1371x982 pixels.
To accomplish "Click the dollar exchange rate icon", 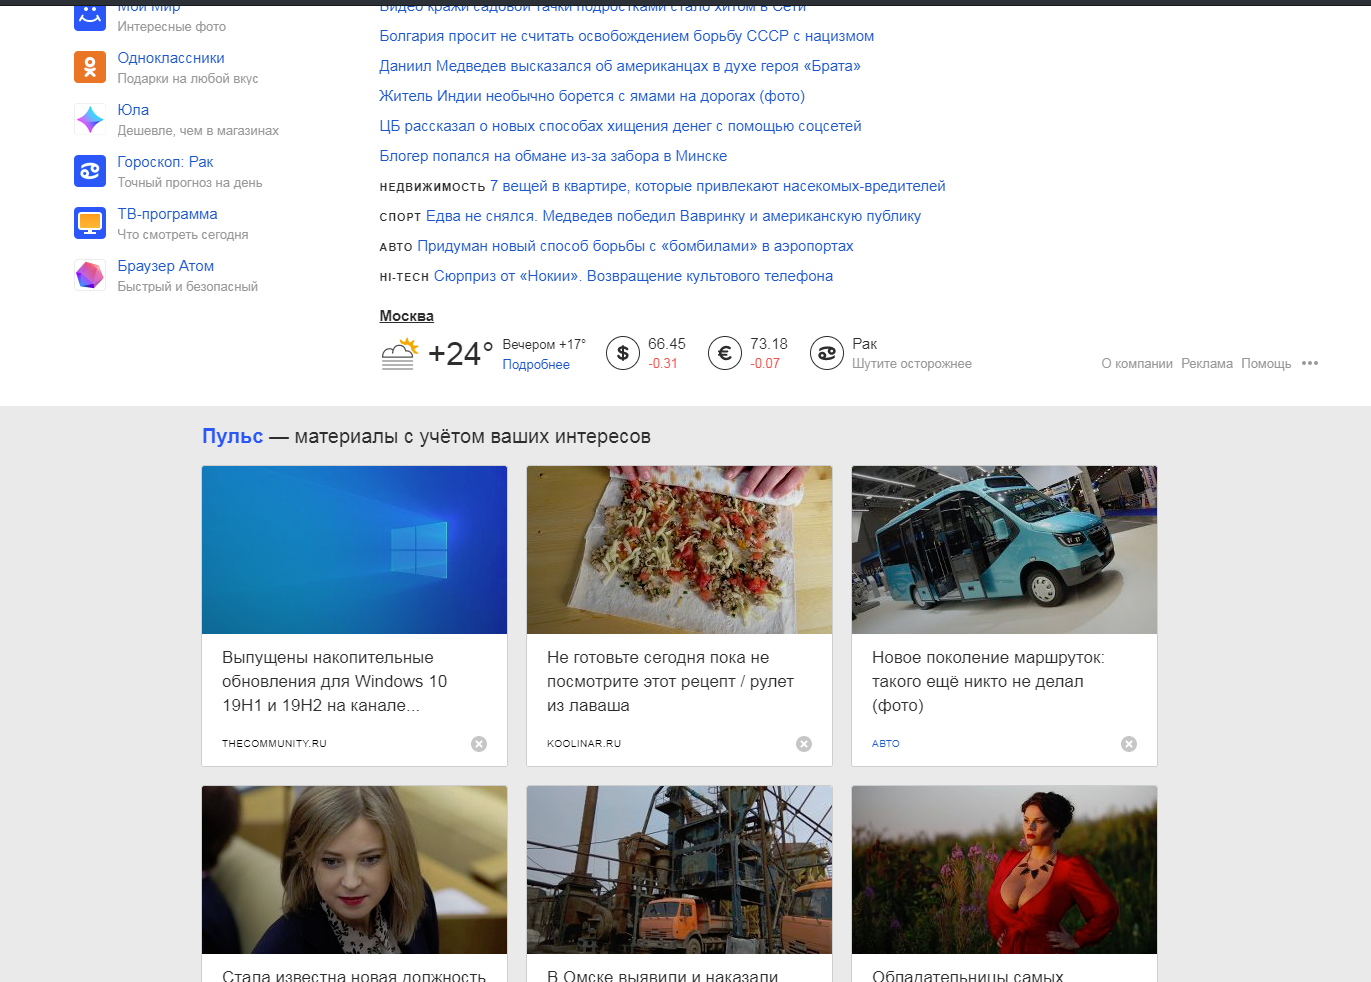I will tap(624, 352).
